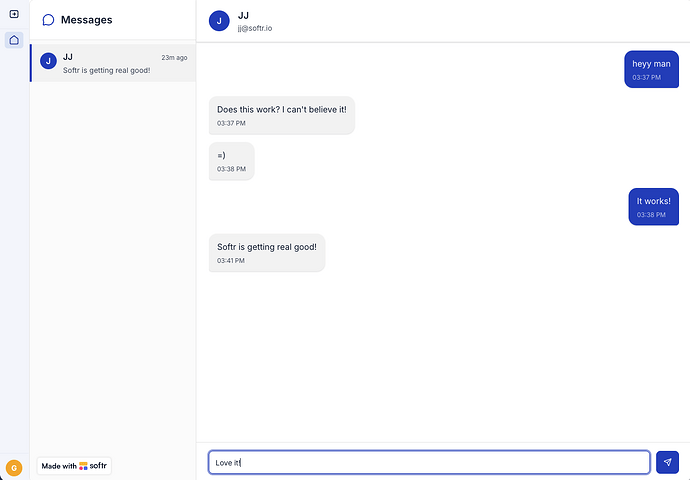
Task: Click the JJ avatar in the chat header
Action: 219,21
